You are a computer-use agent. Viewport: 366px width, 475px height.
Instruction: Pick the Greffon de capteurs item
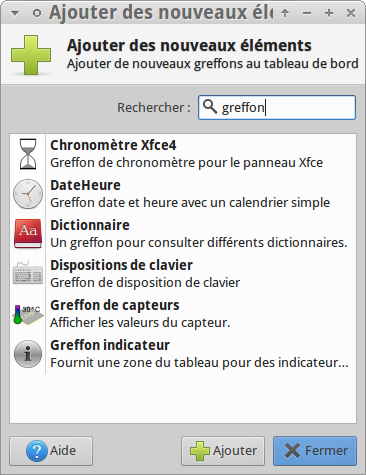coord(183,314)
